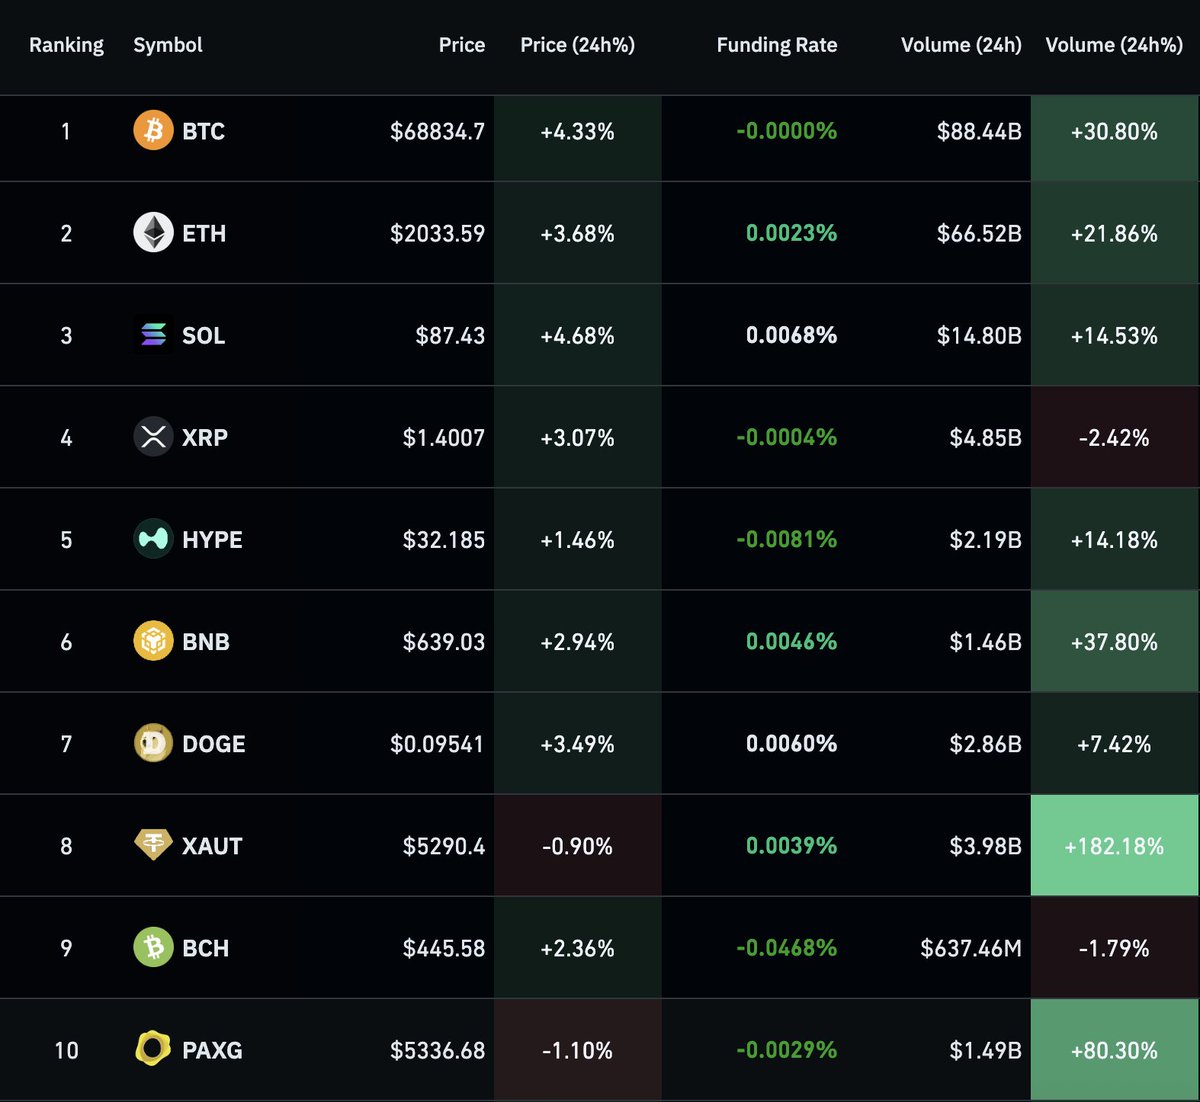Click the Bitcoin Cash icon
This screenshot has width=1200, height=1102.
pos(153,947)
